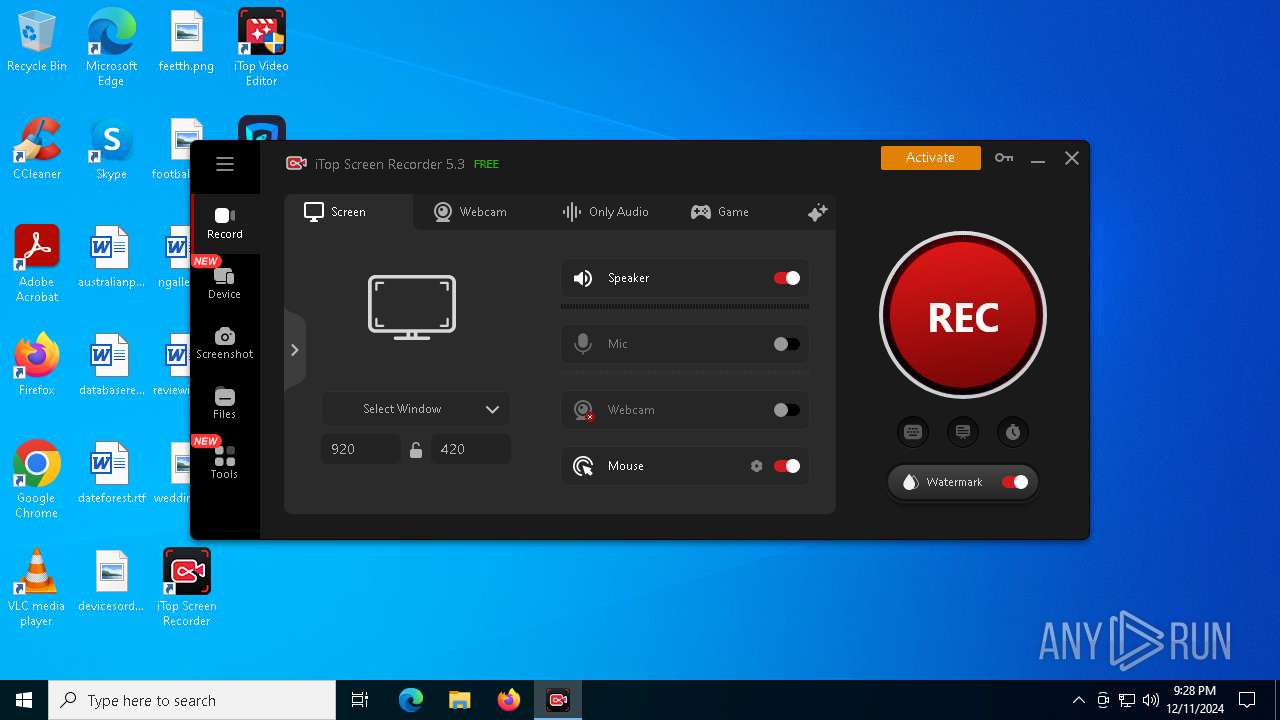This screenshot has height=720, width=1280.
Task: Start recording with the REC button
Action: (963, 316)
